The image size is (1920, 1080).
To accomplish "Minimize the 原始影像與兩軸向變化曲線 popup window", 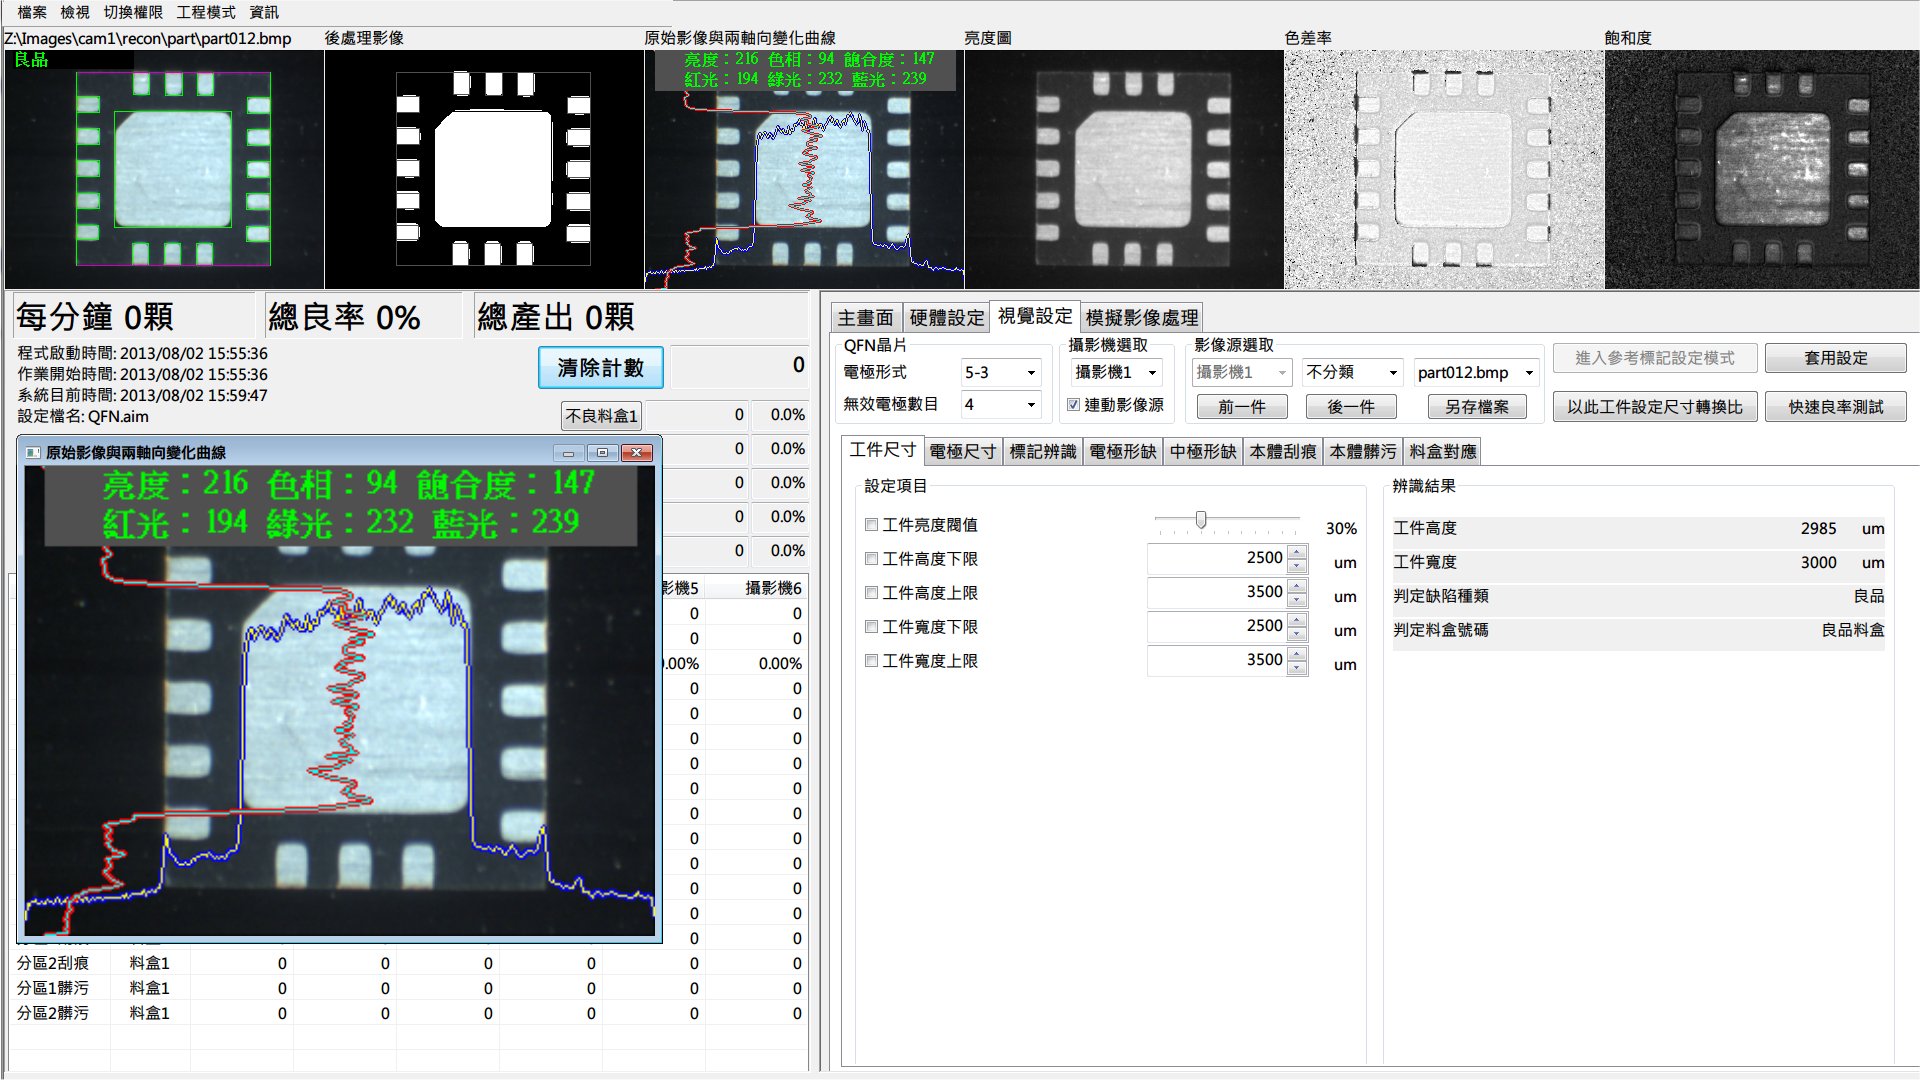I will pos(568,453).
